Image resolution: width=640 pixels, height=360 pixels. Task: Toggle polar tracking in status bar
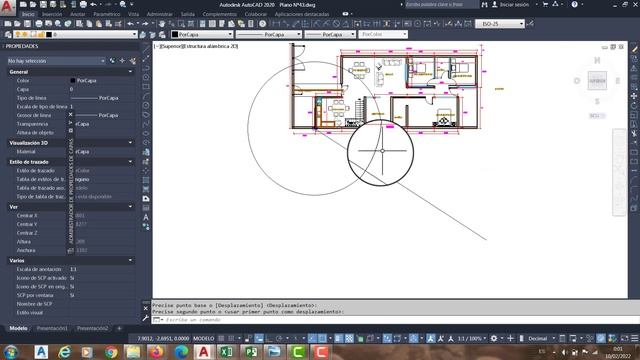(x=279, y=338)
